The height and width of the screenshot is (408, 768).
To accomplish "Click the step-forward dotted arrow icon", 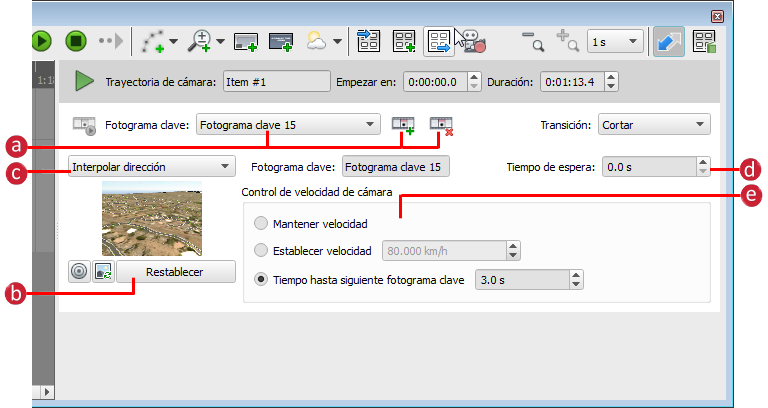I will click(x=111, y=41).
